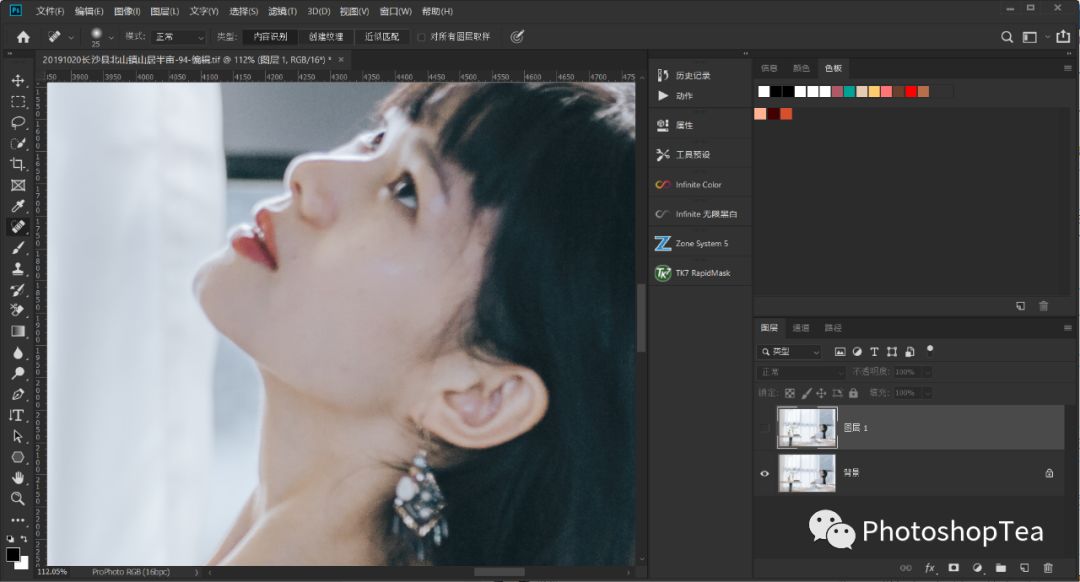The image size is (1080, 582).
Task: Add layer style via fx icon
Action: click(929, 568)
